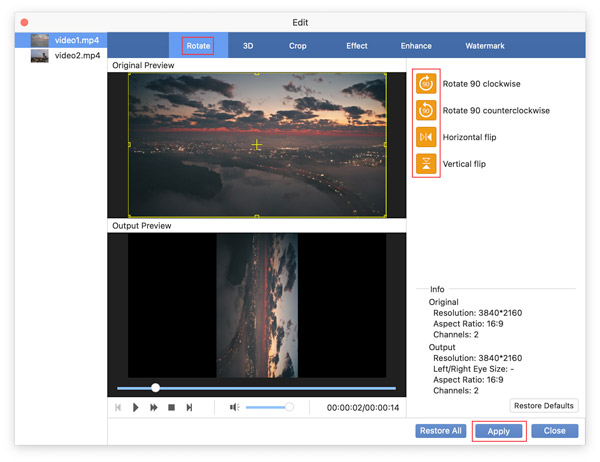Stop the video playback
Viewport: 600px width, 462px height.
pyautogui.click(x=171, y=408)
